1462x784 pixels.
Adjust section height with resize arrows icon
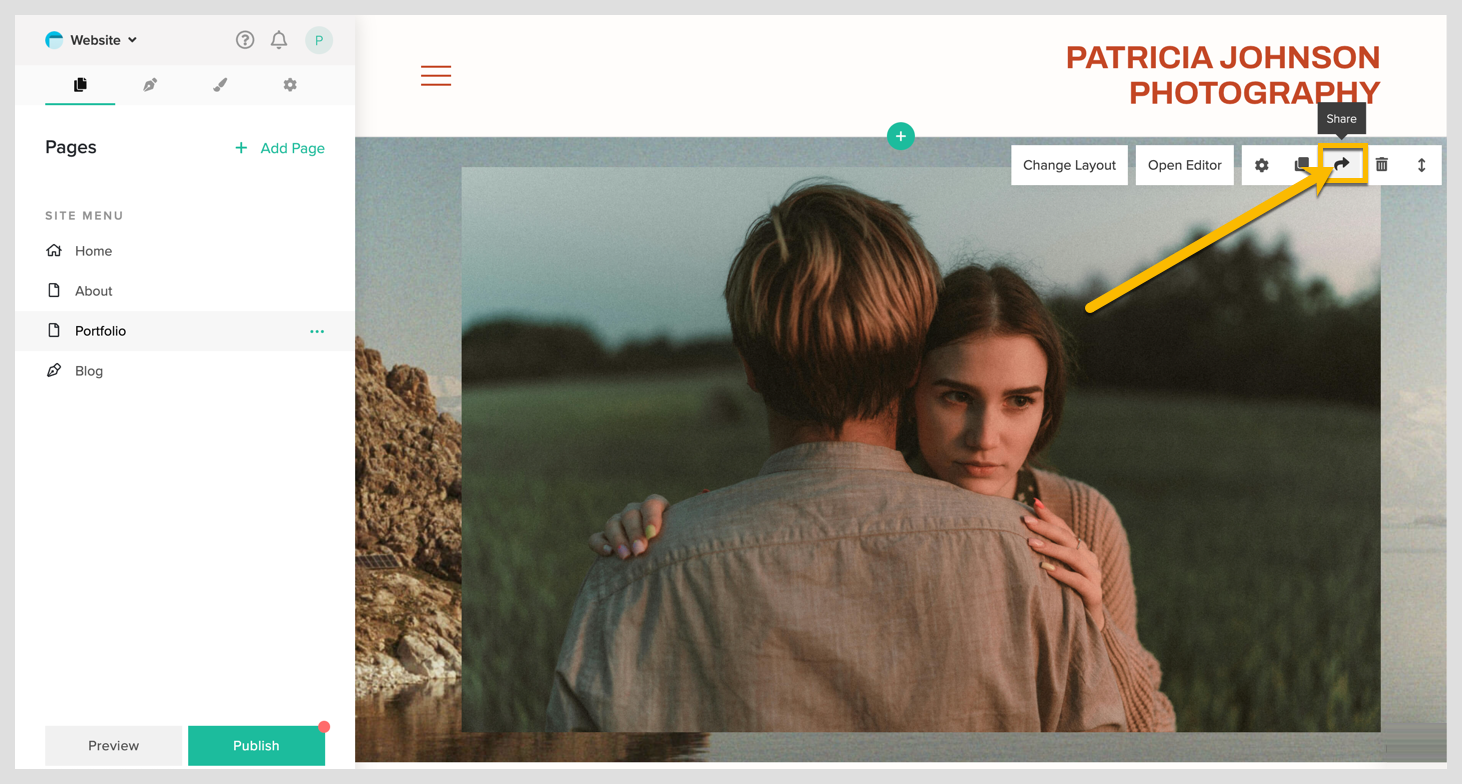tap(1421, 165)
